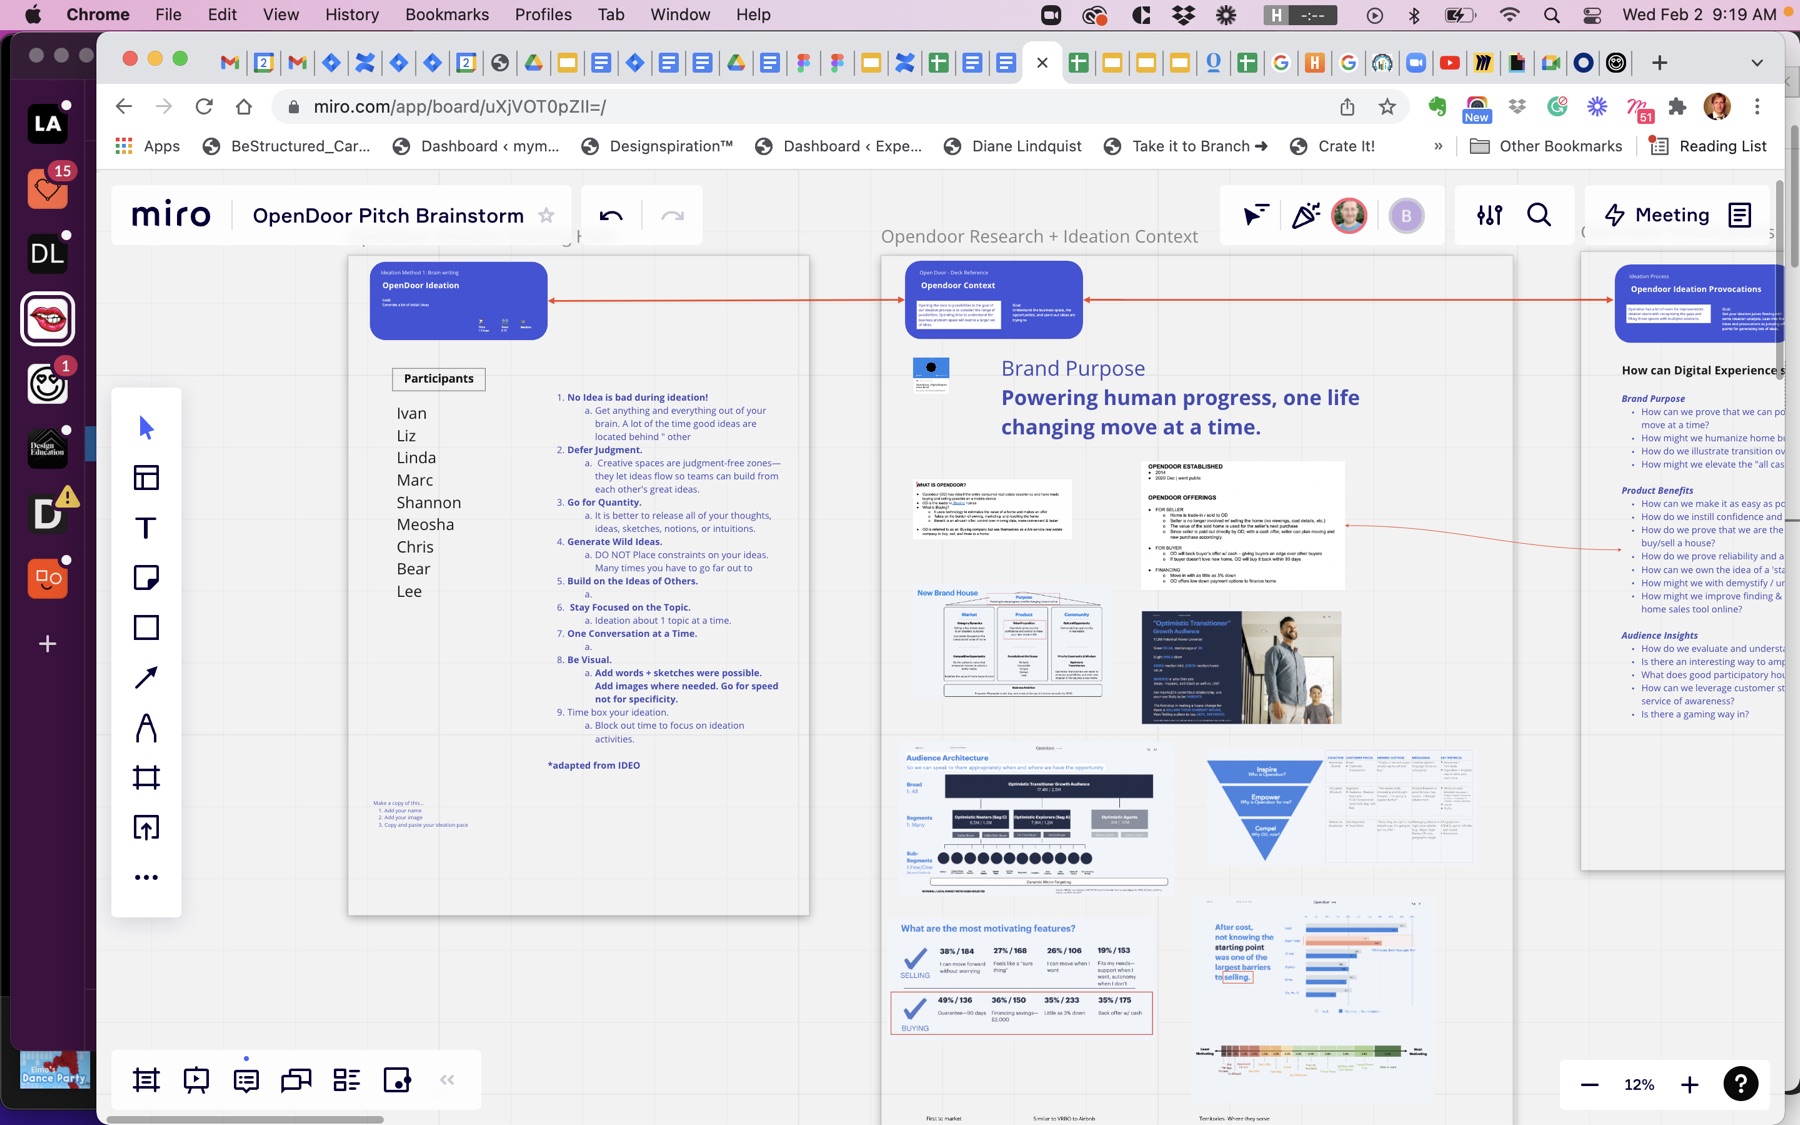The image size is (1800, 1125).
Task: Open the zoom level 12% menu
Action: [x=1639, y=1085]
